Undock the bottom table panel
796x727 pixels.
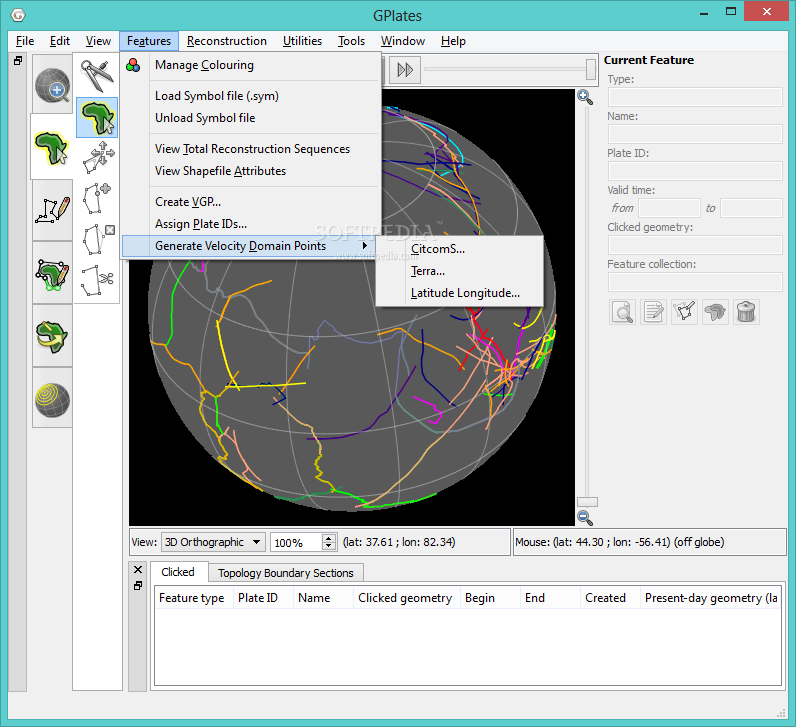coord(138,585)
